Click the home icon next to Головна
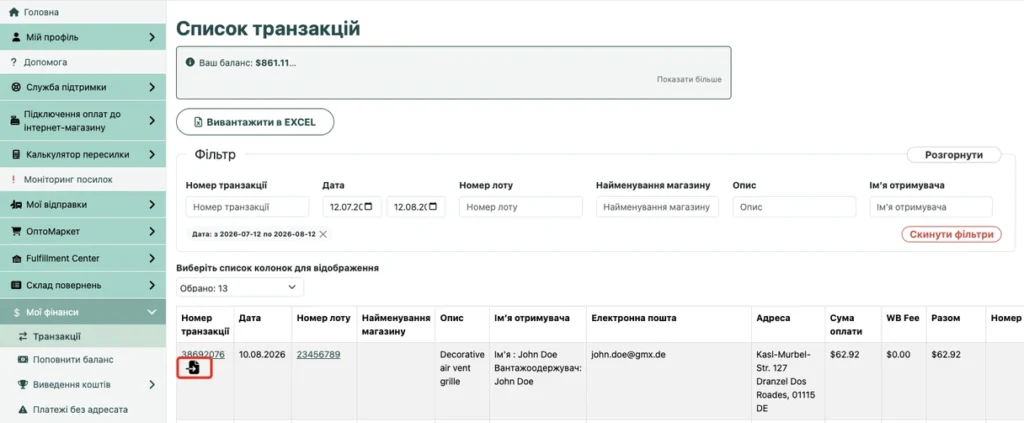The image size is (1024, 423). (13, 12)
